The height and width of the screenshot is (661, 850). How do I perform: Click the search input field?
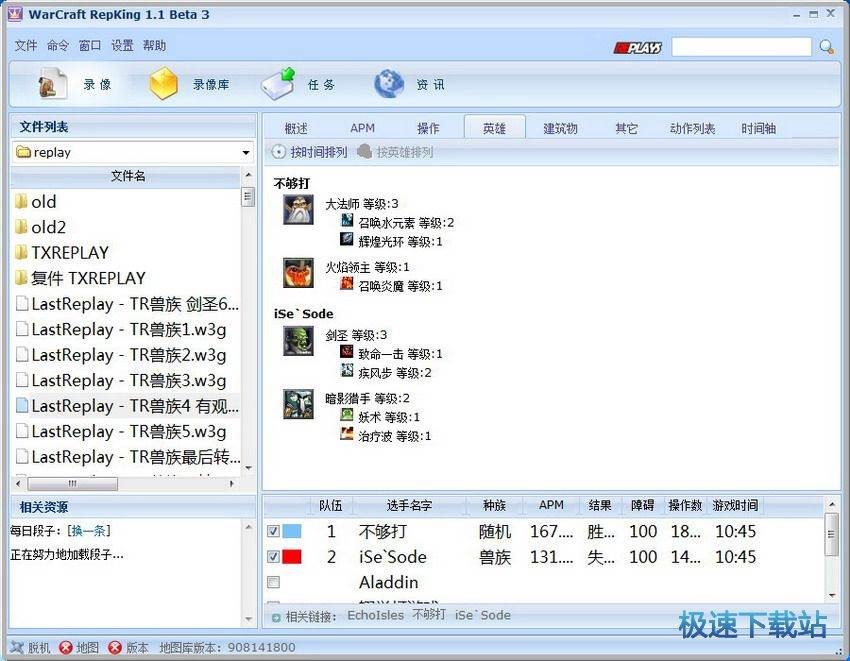(741, 47)
